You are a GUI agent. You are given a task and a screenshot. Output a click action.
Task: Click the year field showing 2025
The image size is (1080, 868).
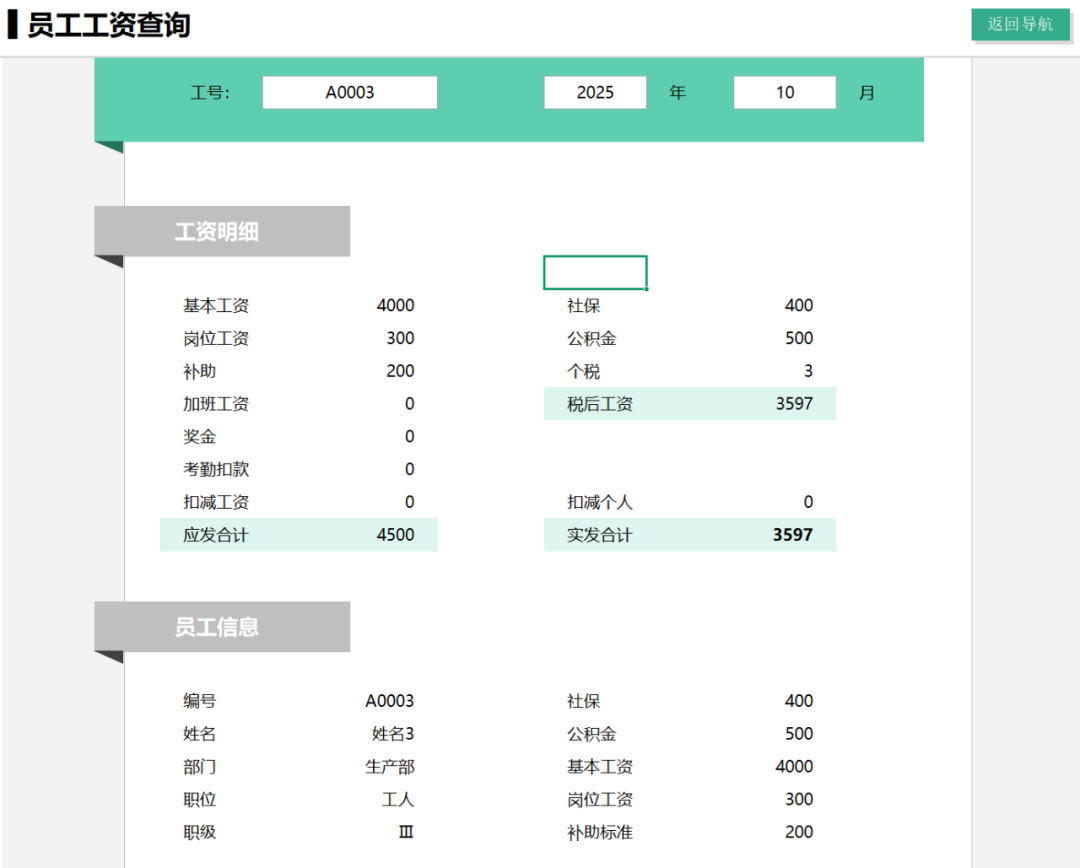click(x=595, y=92)
